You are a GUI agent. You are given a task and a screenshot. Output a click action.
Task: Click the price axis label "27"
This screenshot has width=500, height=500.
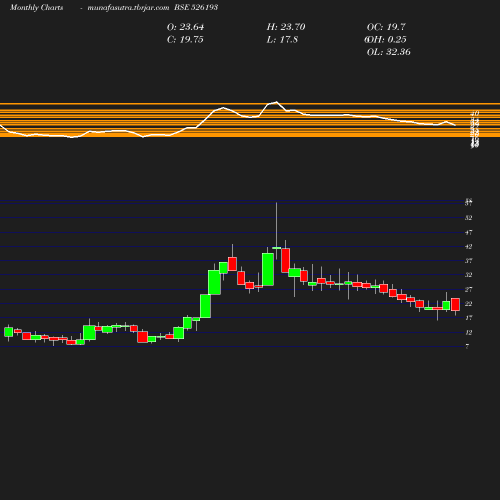coord(469,289)
